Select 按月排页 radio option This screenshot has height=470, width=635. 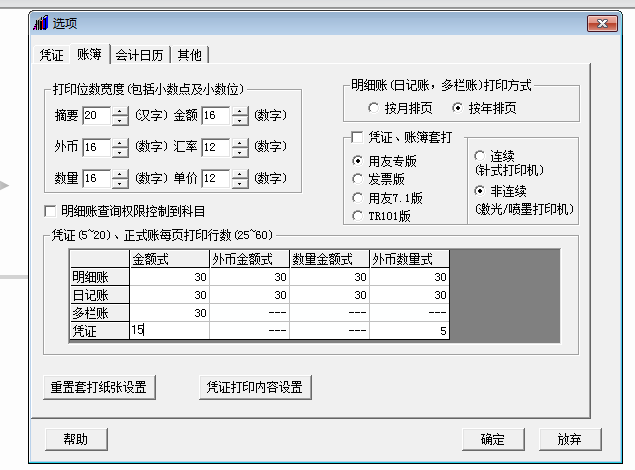tap(373, 108)
